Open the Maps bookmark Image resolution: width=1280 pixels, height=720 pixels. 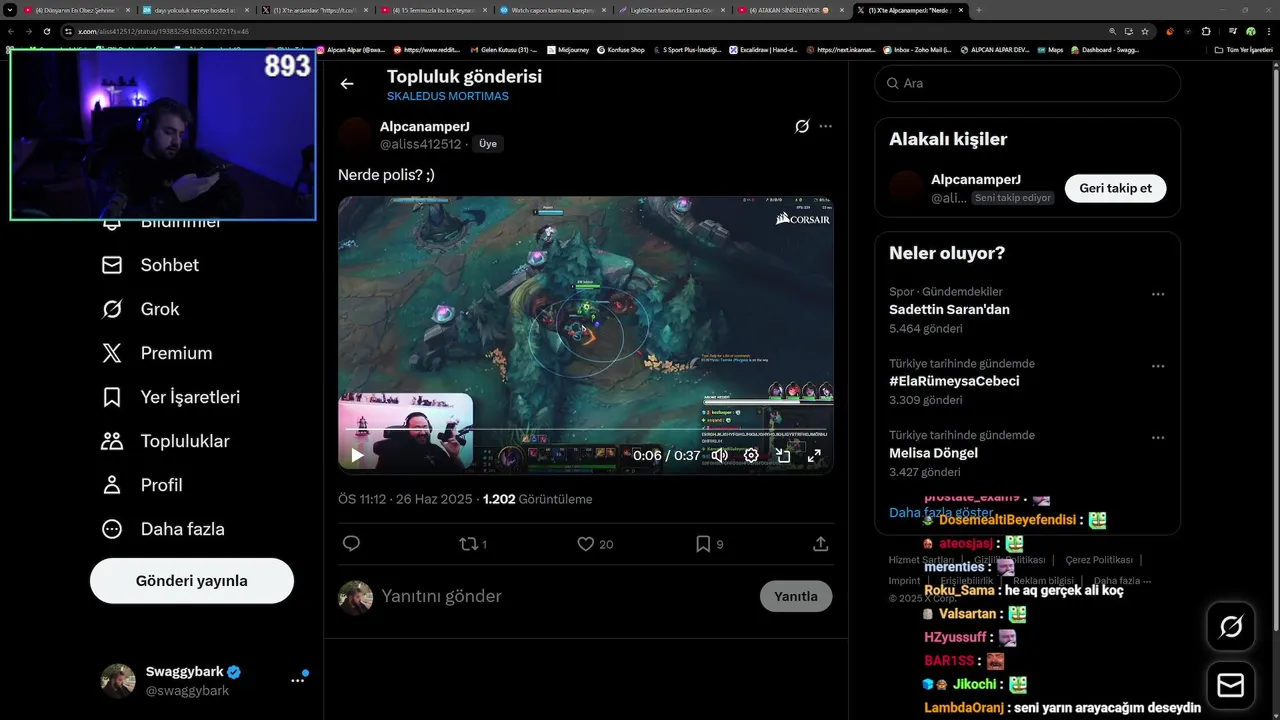click(1050, 49)
